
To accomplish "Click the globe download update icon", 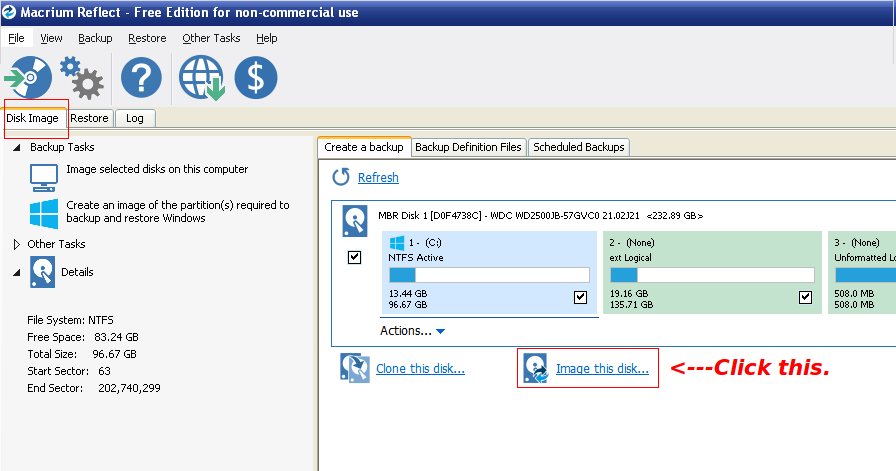I will [201, 78].
